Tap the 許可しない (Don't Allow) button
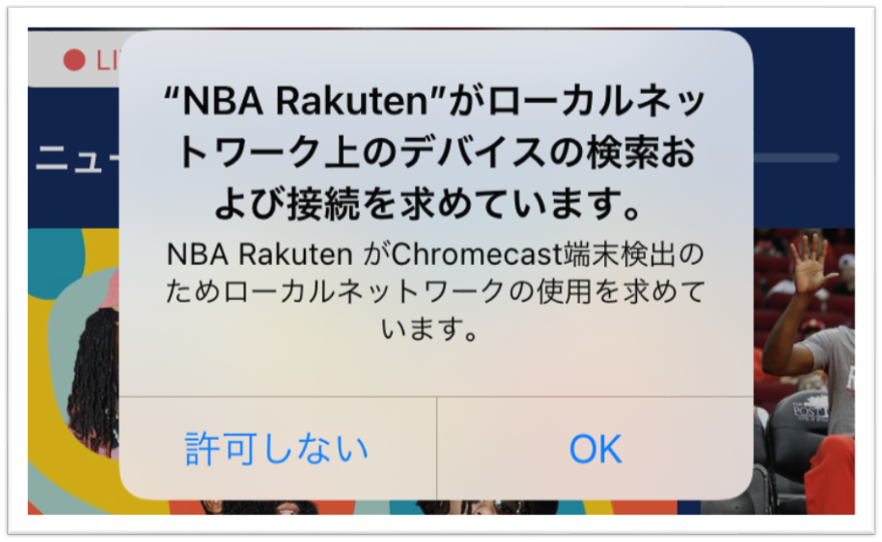882x542 pixels. coord(277,449)
